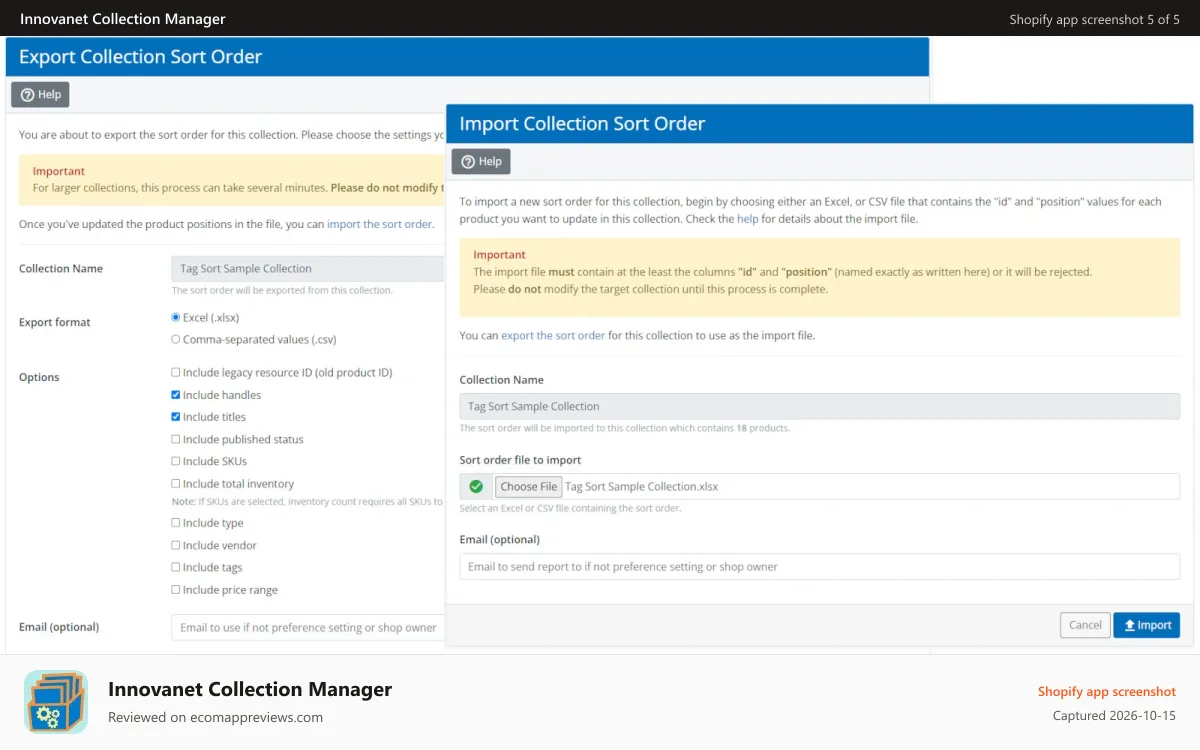Check Include total inventory option
The height and width of the screenshot is (750, 1200).
click(176, 483)
